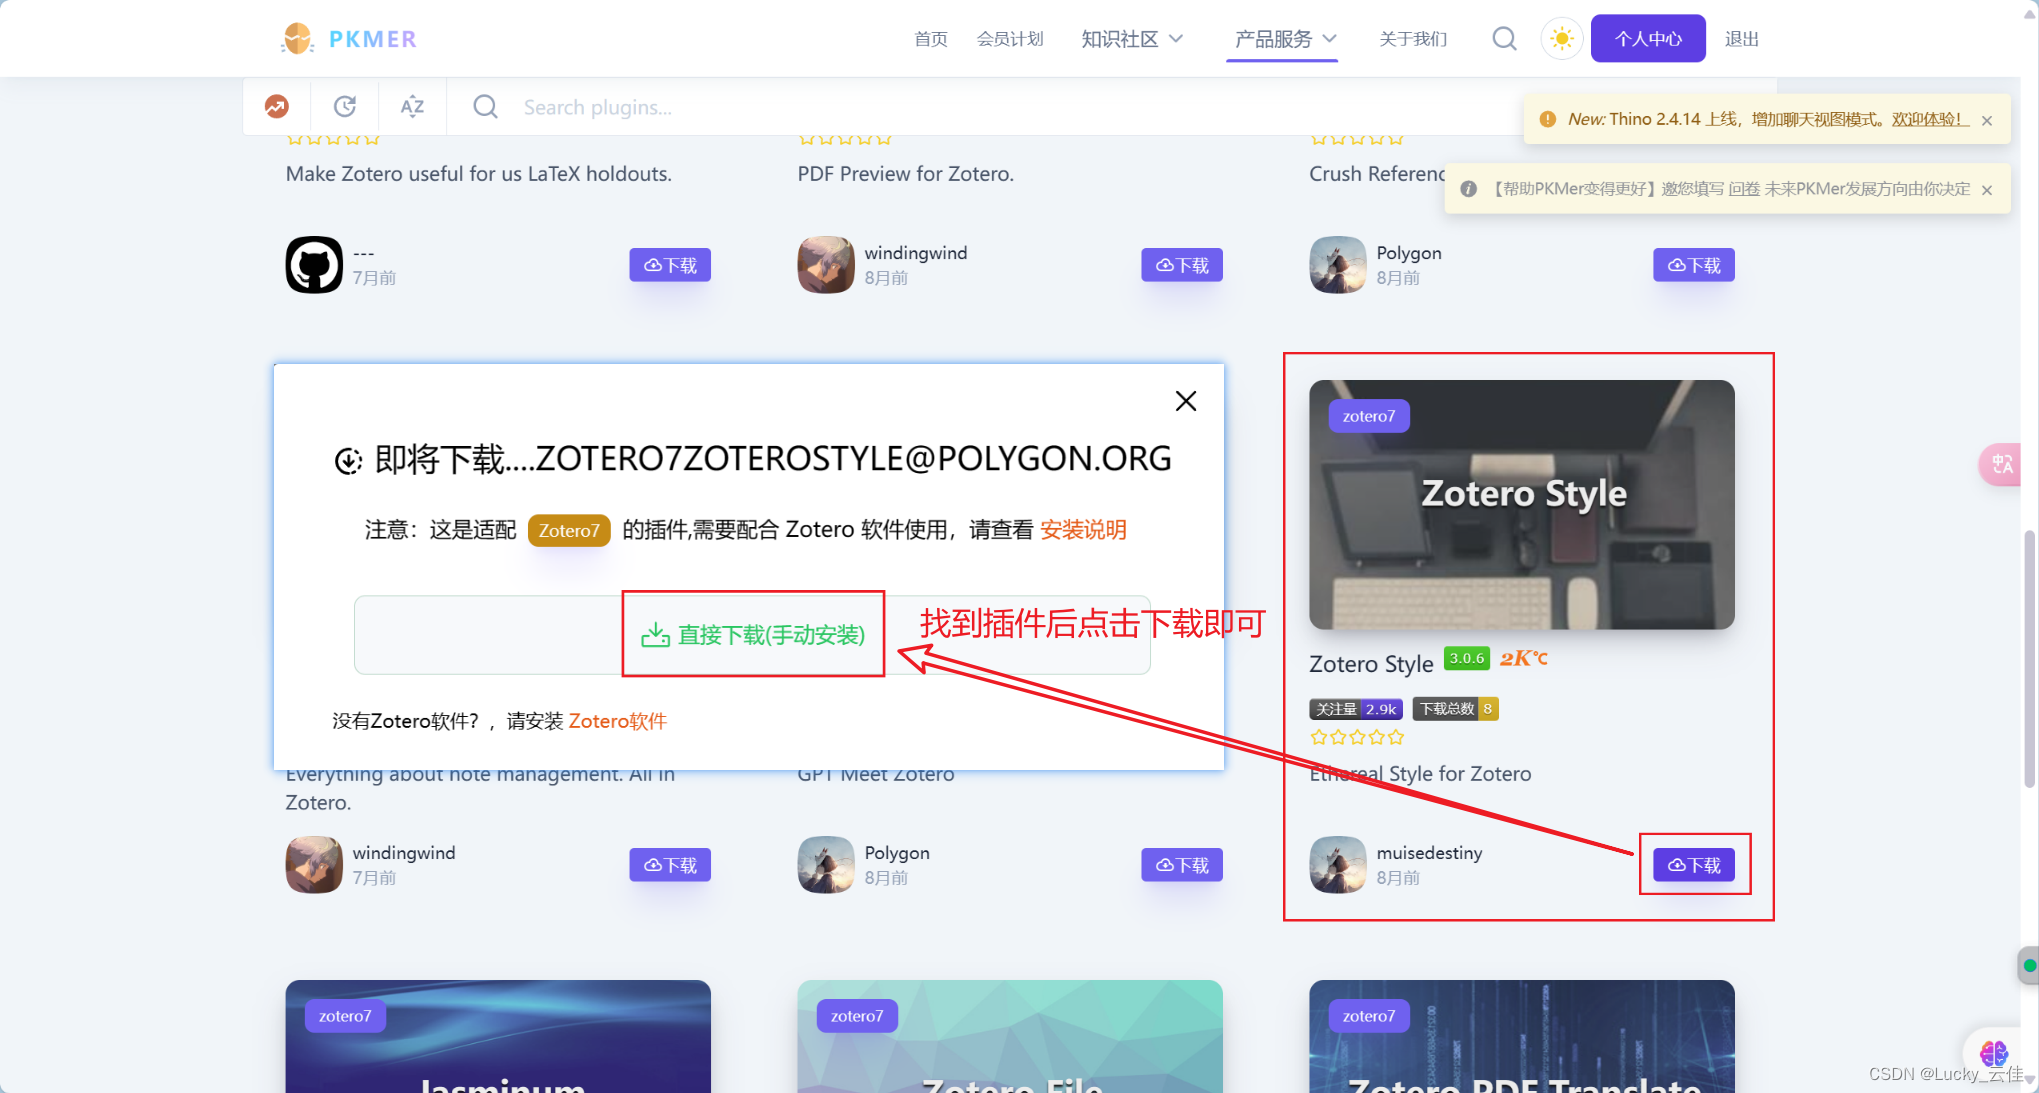Screen dimensions: 2039x1093
Task: Click zotero7 tag on Zotero File card
Action: (x=857, y=1016)
